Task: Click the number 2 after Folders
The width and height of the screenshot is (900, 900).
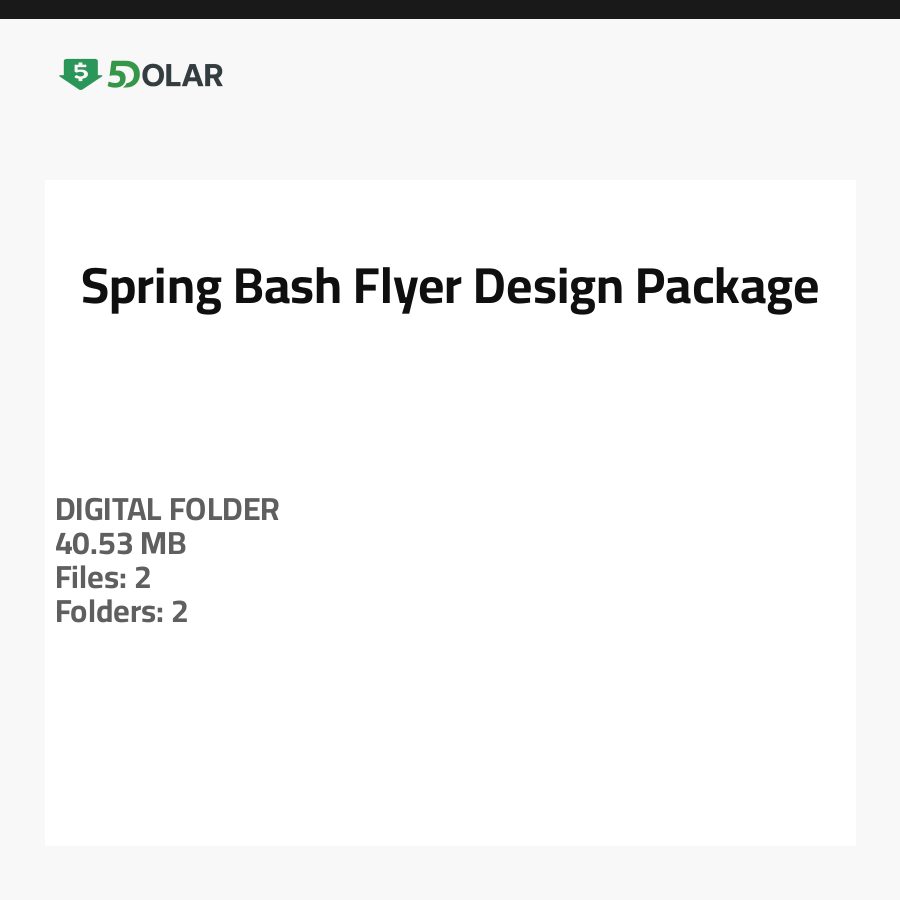Action: (x=179, y=611)
